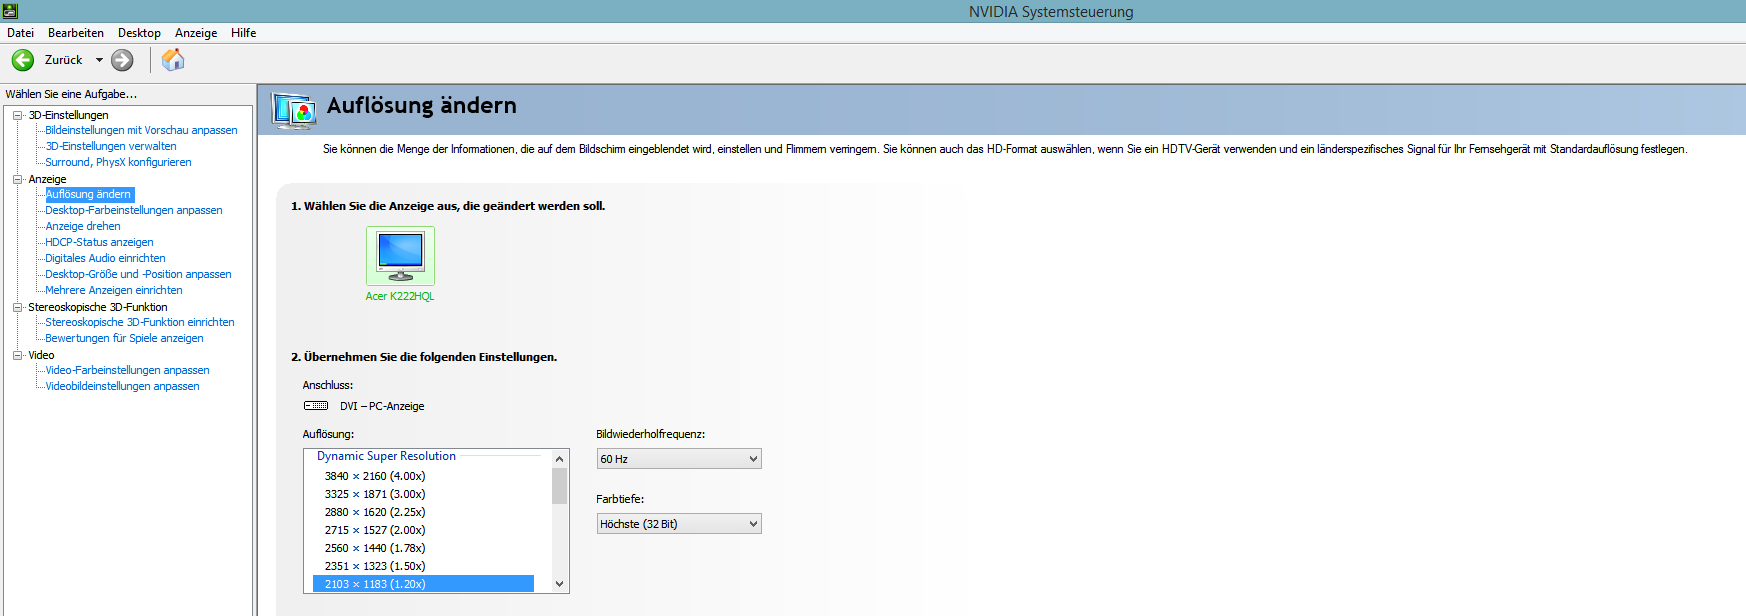Viewport: 1746px width, 616px height.
Task: Open Stereoskopische 3D-Funktion einrichten
Action: pyautogui.click(x=140, y=322)
